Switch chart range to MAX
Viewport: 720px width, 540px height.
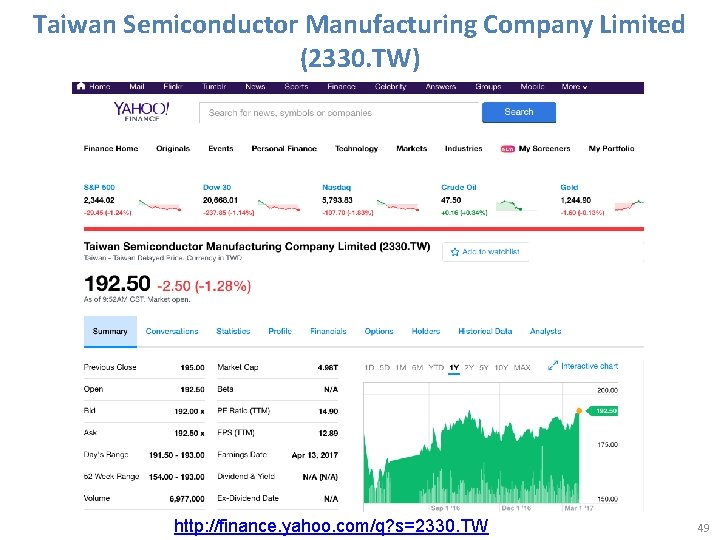point(522,368)
